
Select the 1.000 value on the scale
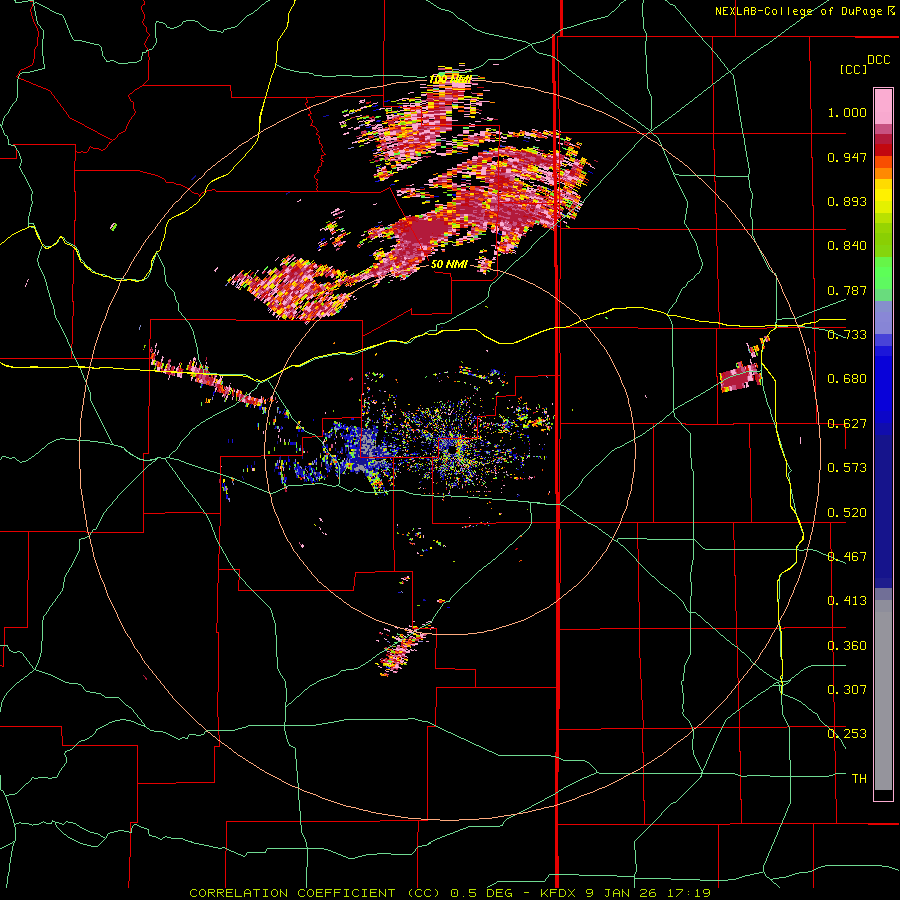(847, 112)
